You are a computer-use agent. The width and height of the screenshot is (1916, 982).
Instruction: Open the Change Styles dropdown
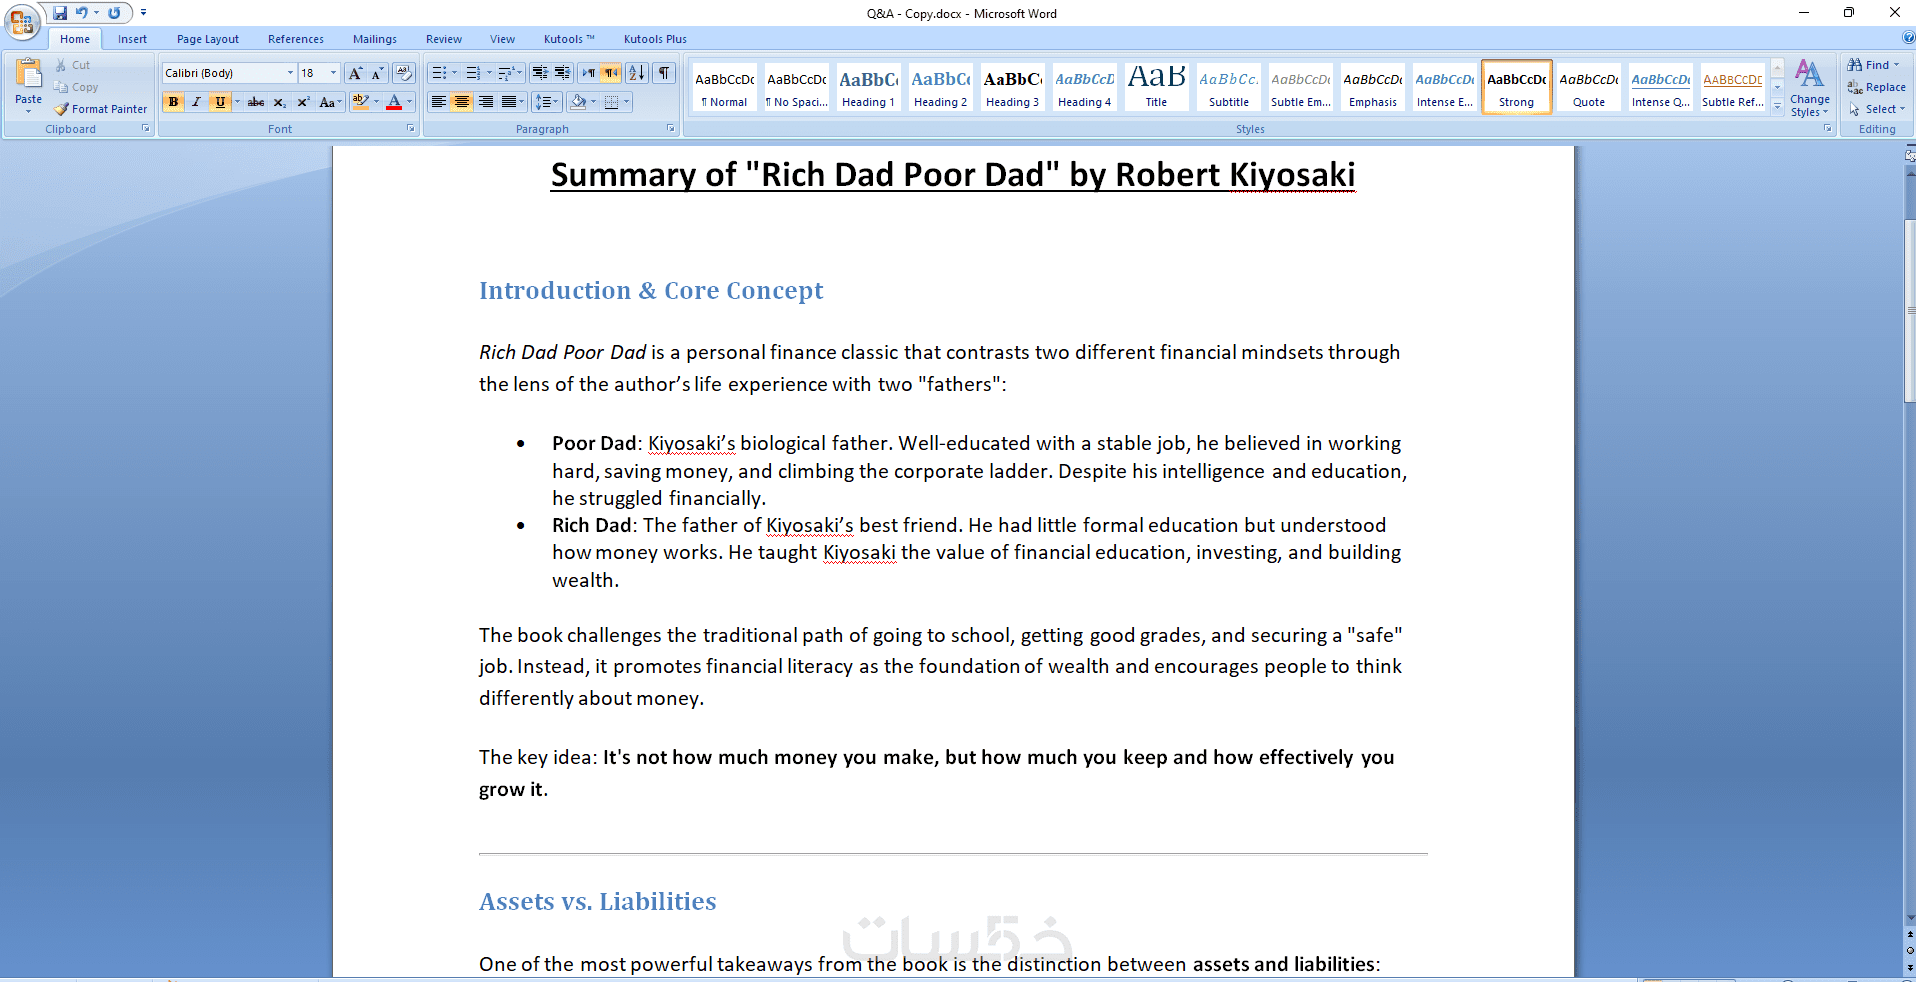pos(1809,88)
